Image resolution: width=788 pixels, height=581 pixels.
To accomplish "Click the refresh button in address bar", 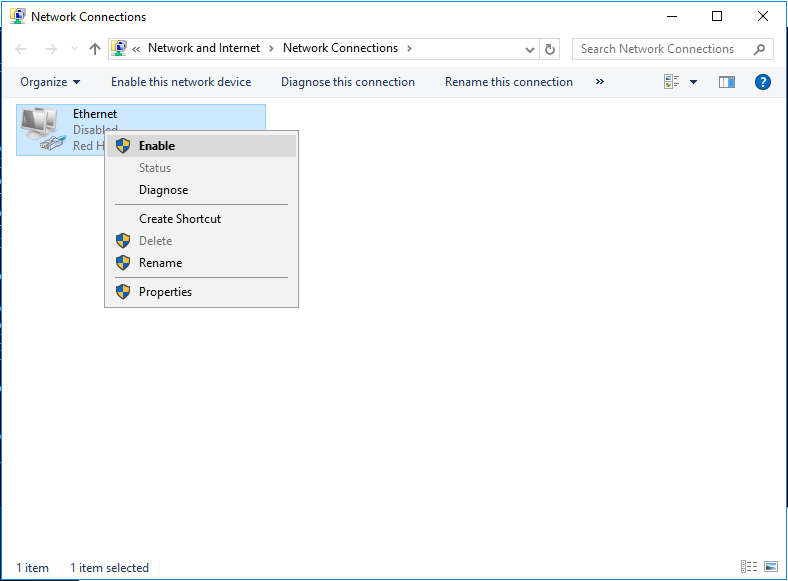I will click(550, 49).
